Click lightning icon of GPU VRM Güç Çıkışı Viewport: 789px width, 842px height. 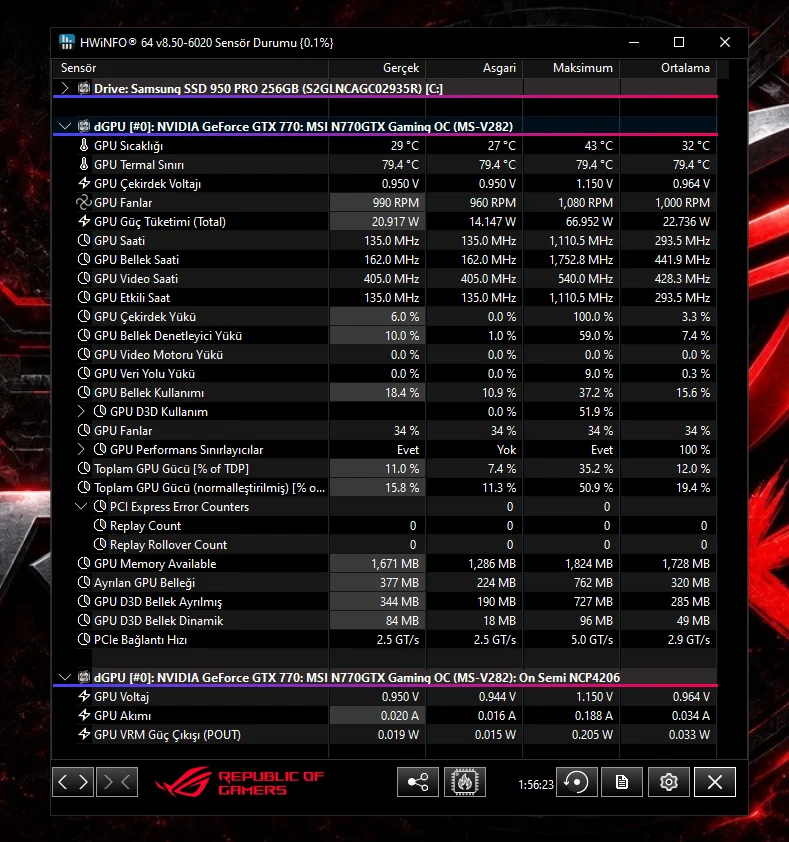tap(84, 734)
